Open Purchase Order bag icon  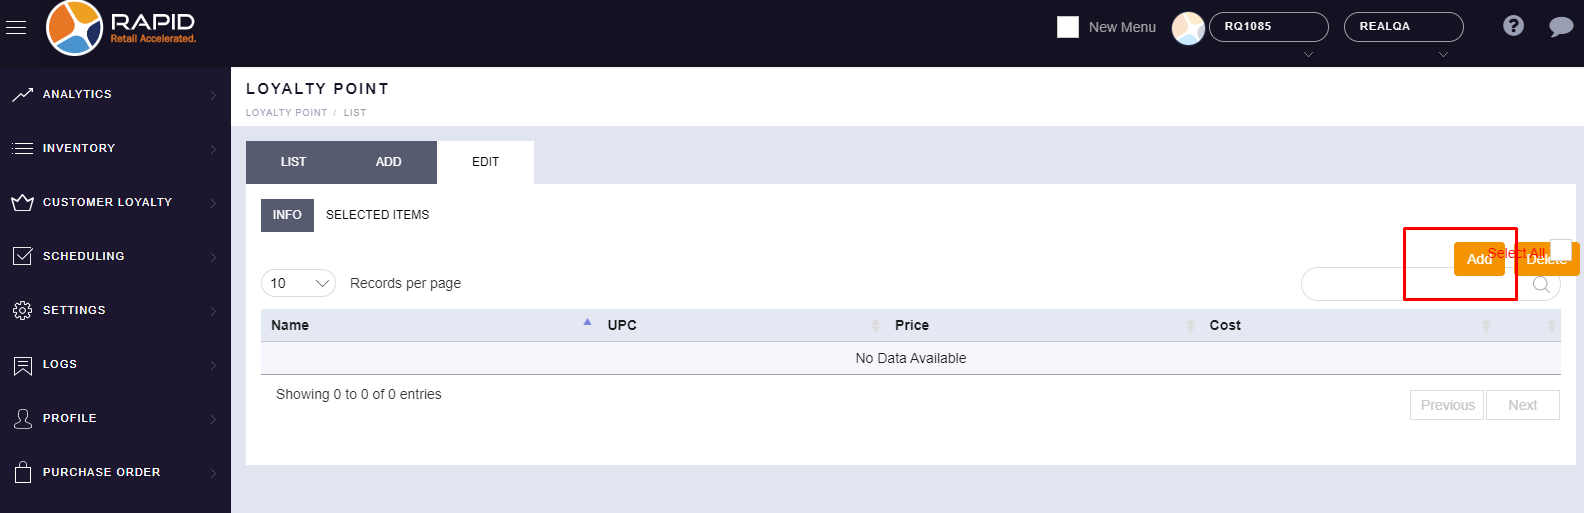pyautogui.click(x=22, y=472)
